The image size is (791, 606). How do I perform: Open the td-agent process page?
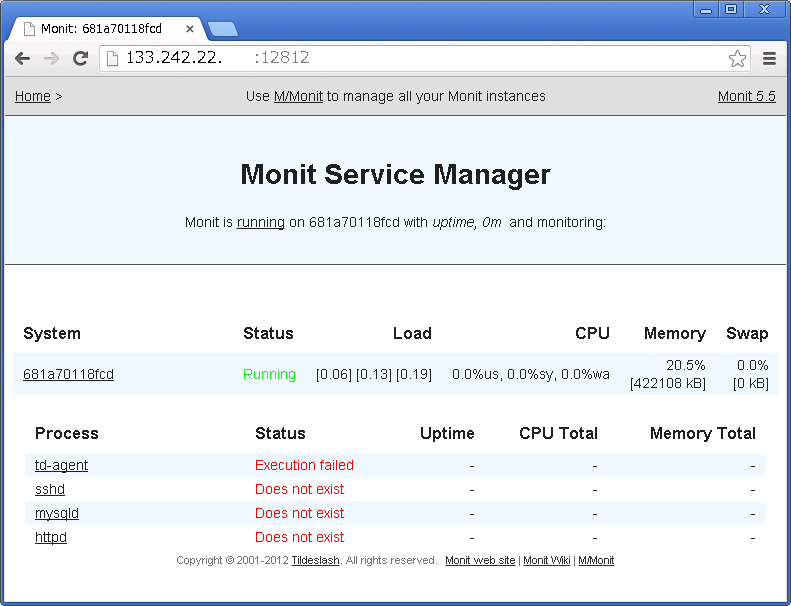click(x=61, y=465)
